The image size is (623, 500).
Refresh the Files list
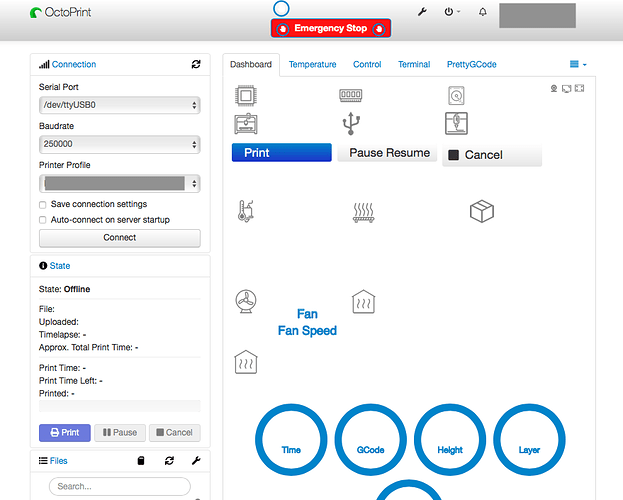(169, 461)
